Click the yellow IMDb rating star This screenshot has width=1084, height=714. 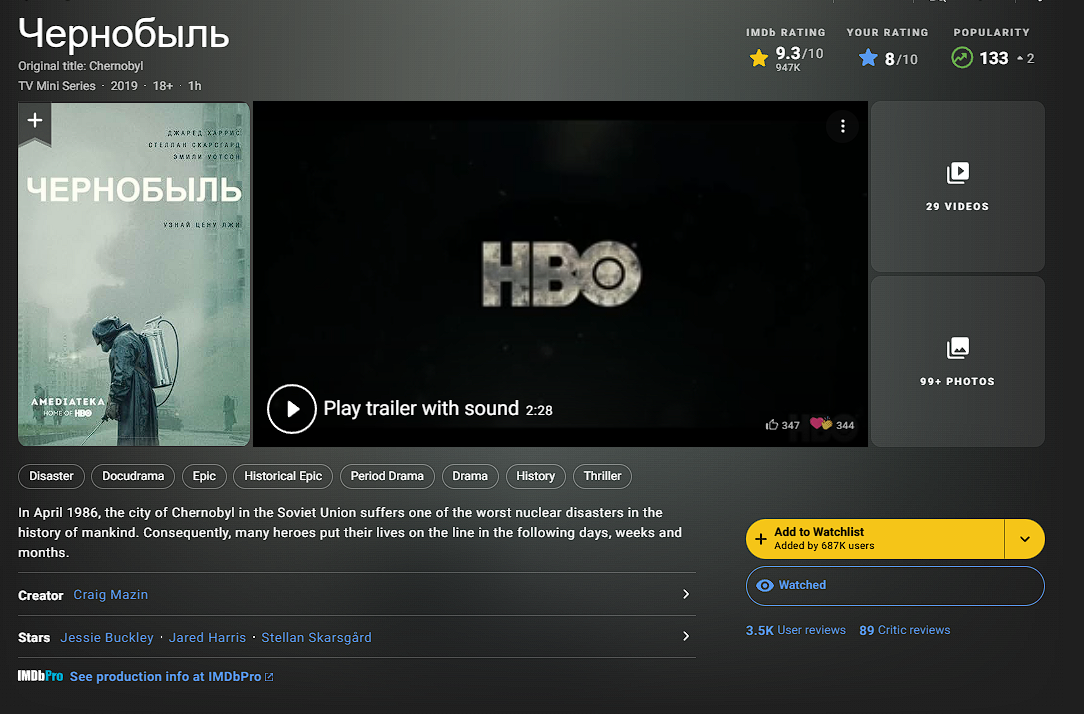tap(758, 58)
